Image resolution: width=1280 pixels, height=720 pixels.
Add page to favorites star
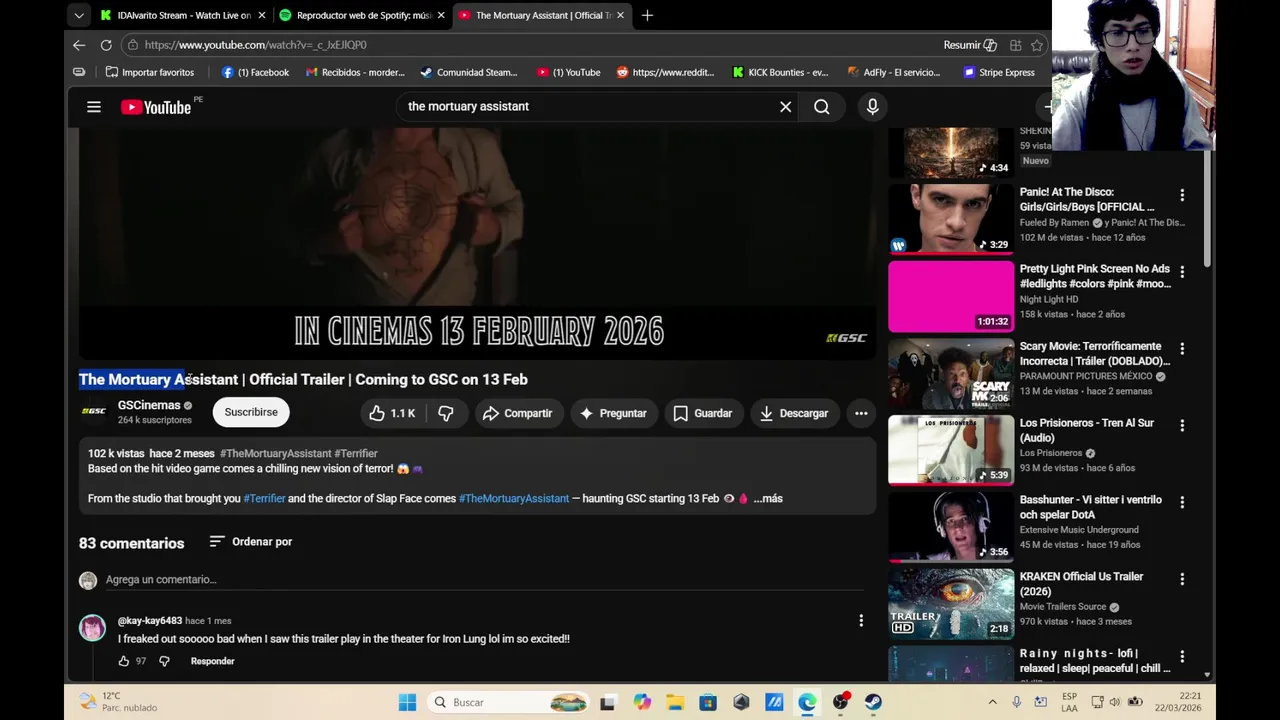pyautogui.click(x=1037, y=45)
